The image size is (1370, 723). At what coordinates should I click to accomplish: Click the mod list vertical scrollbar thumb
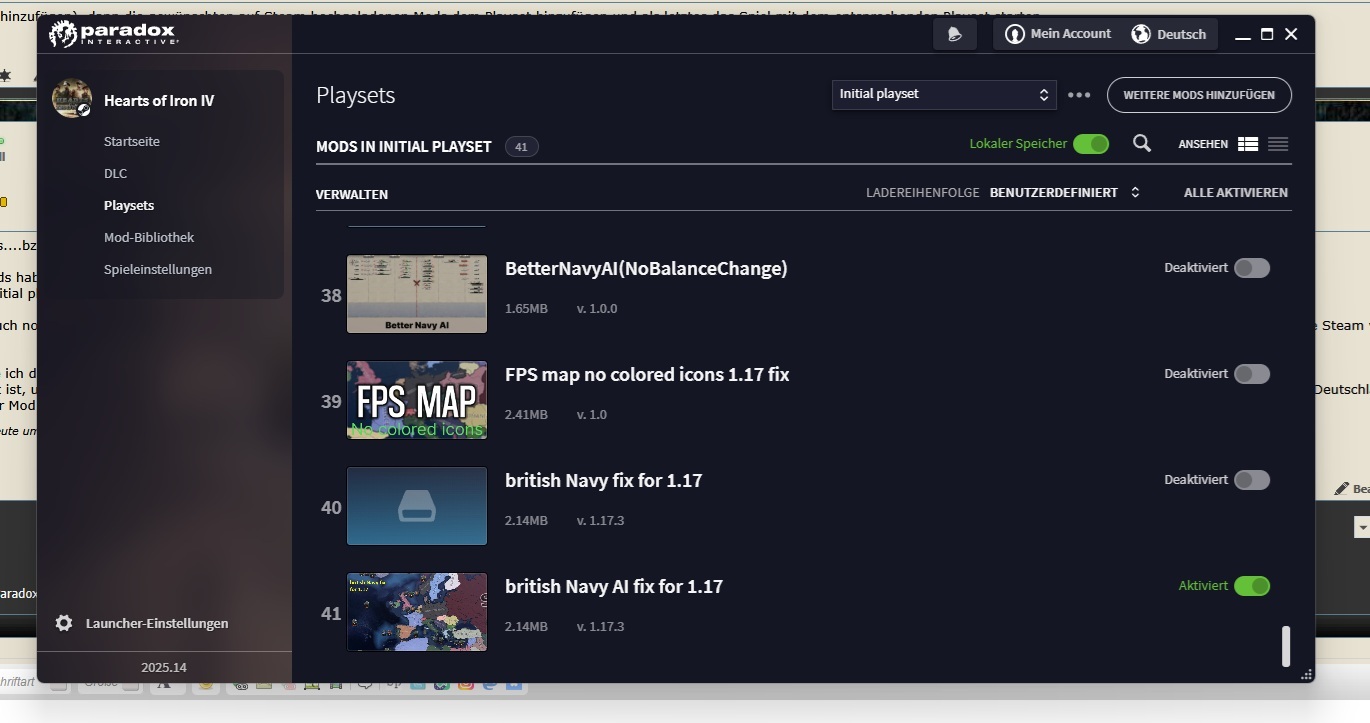coord(1286,646)
